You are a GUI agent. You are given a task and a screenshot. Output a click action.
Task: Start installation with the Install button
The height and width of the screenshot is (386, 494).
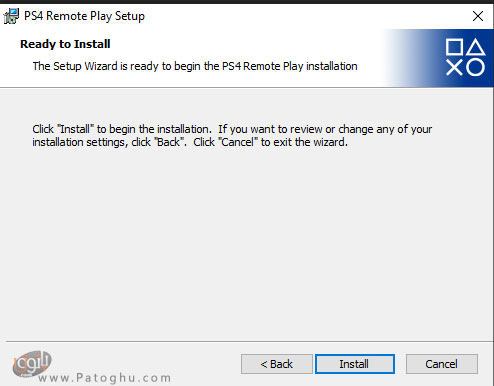(x=355, y=364)
